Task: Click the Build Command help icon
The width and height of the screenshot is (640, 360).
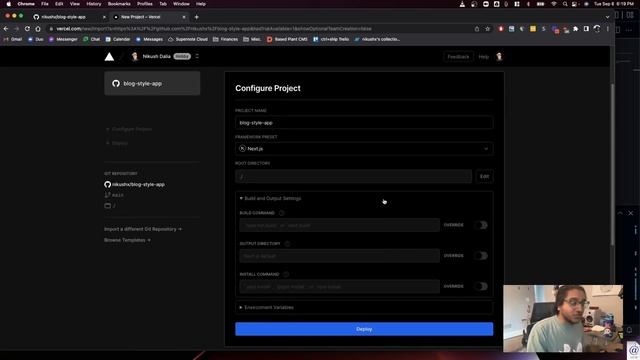Action: click(281, 213)
